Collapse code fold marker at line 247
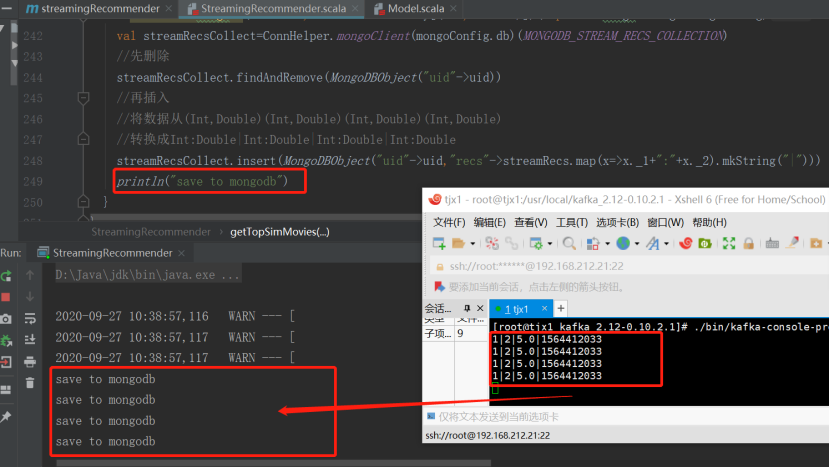 (83, 139)
